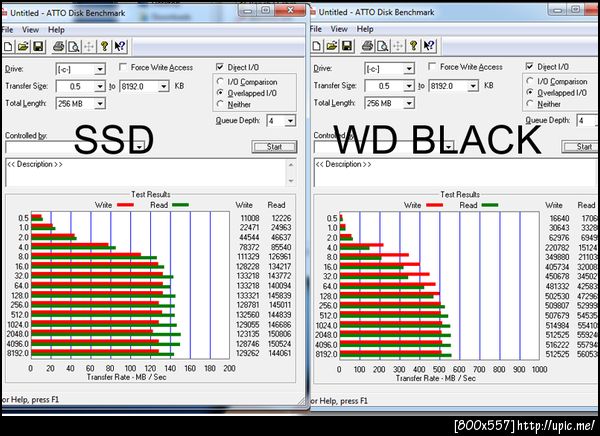The width and height of the screenshot is (600, 436).
Task: Click Open folder icon in right window toolbar
Action: pos(332,46)
